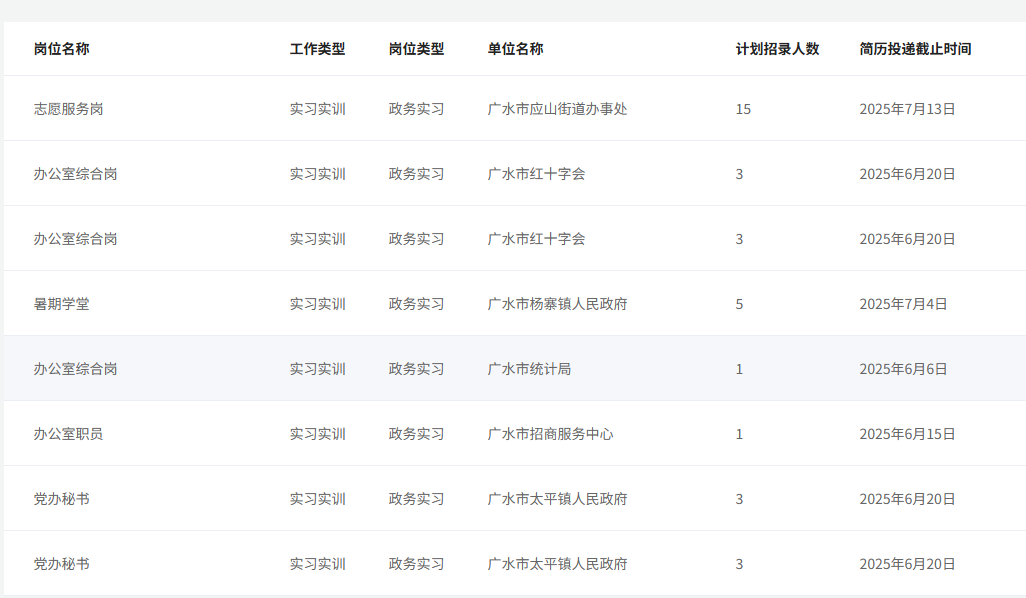Click the 简历投递截止时间 column header
Viewport: 1026px width, 598px height.
tap(915, 48)
